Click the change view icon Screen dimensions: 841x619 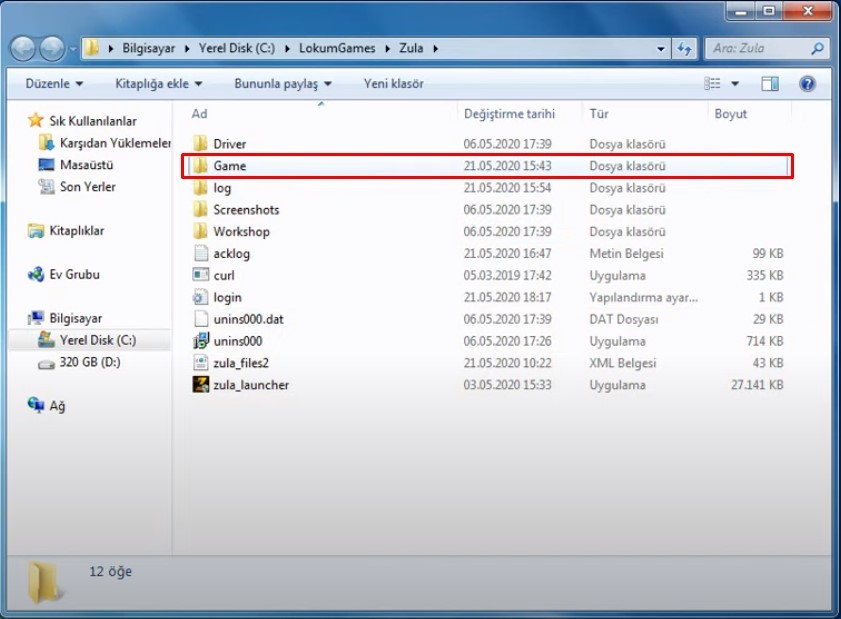(x=712, y=84)
